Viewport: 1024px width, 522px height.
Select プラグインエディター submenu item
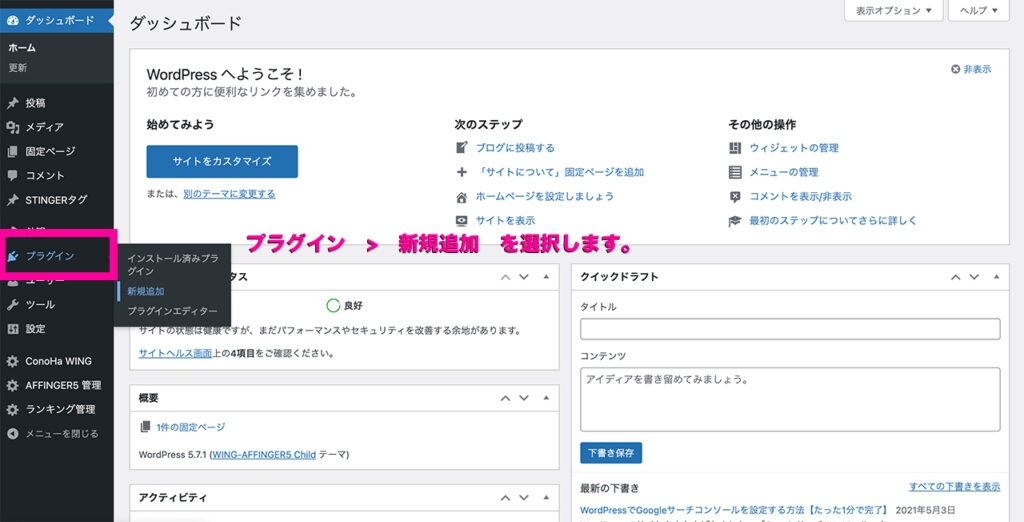[172, 311]
